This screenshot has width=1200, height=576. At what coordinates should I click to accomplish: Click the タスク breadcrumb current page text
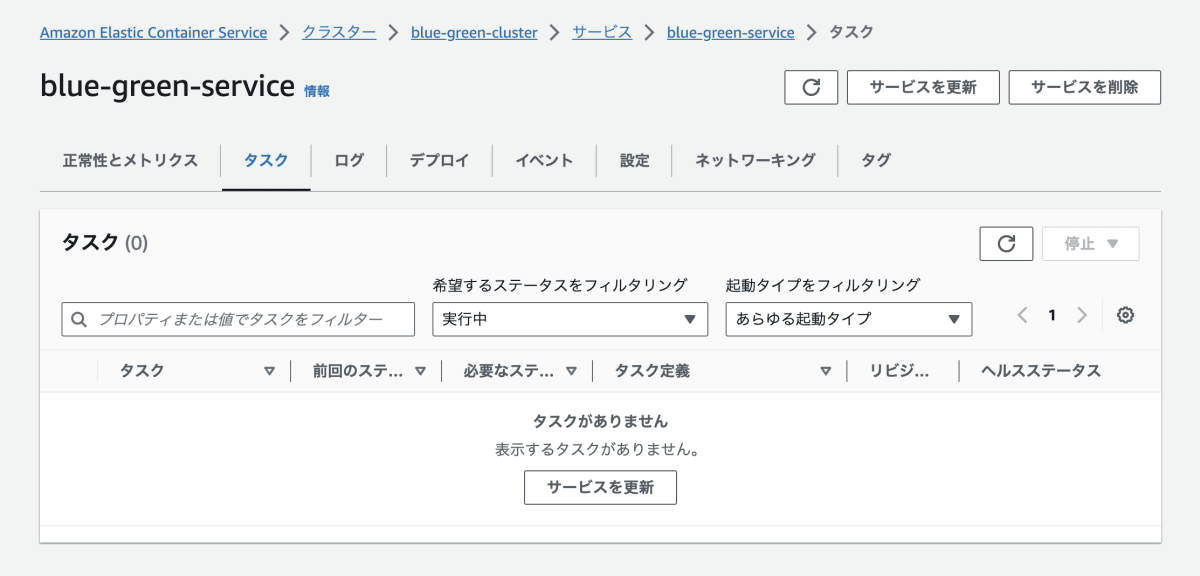click(851, 32)
